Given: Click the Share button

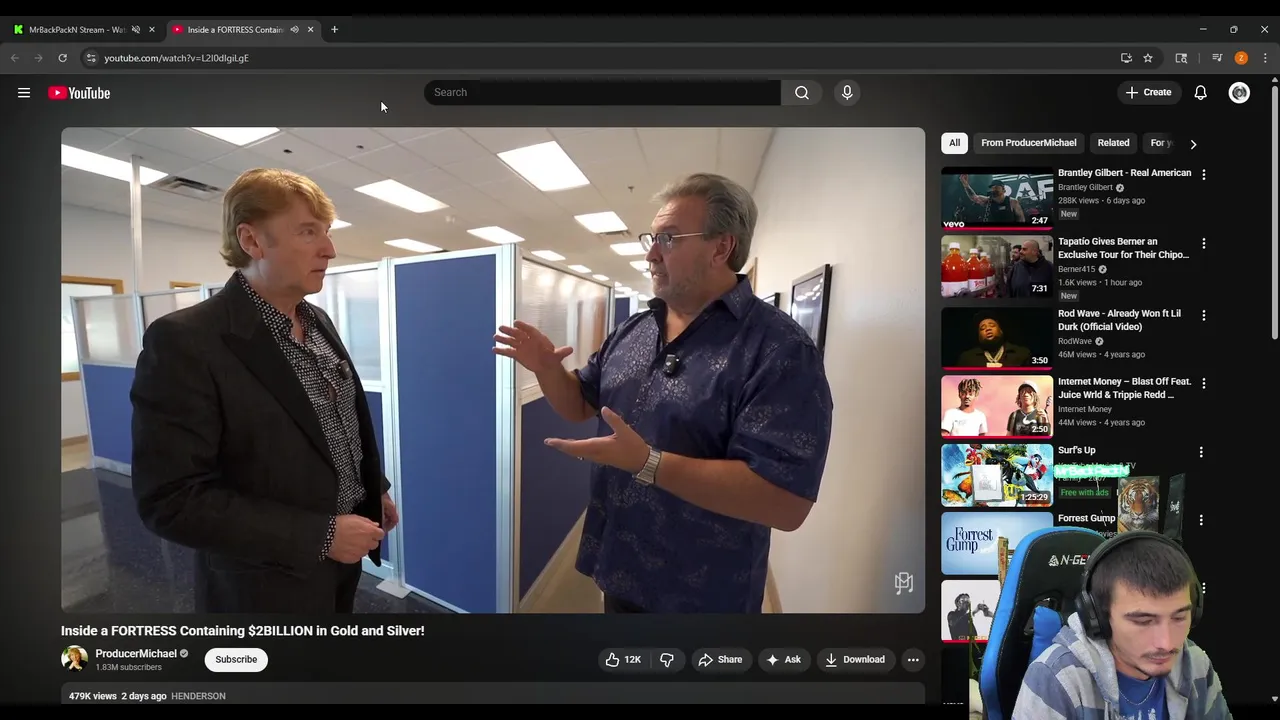Looking at the screenshot, I should (720, 660).
